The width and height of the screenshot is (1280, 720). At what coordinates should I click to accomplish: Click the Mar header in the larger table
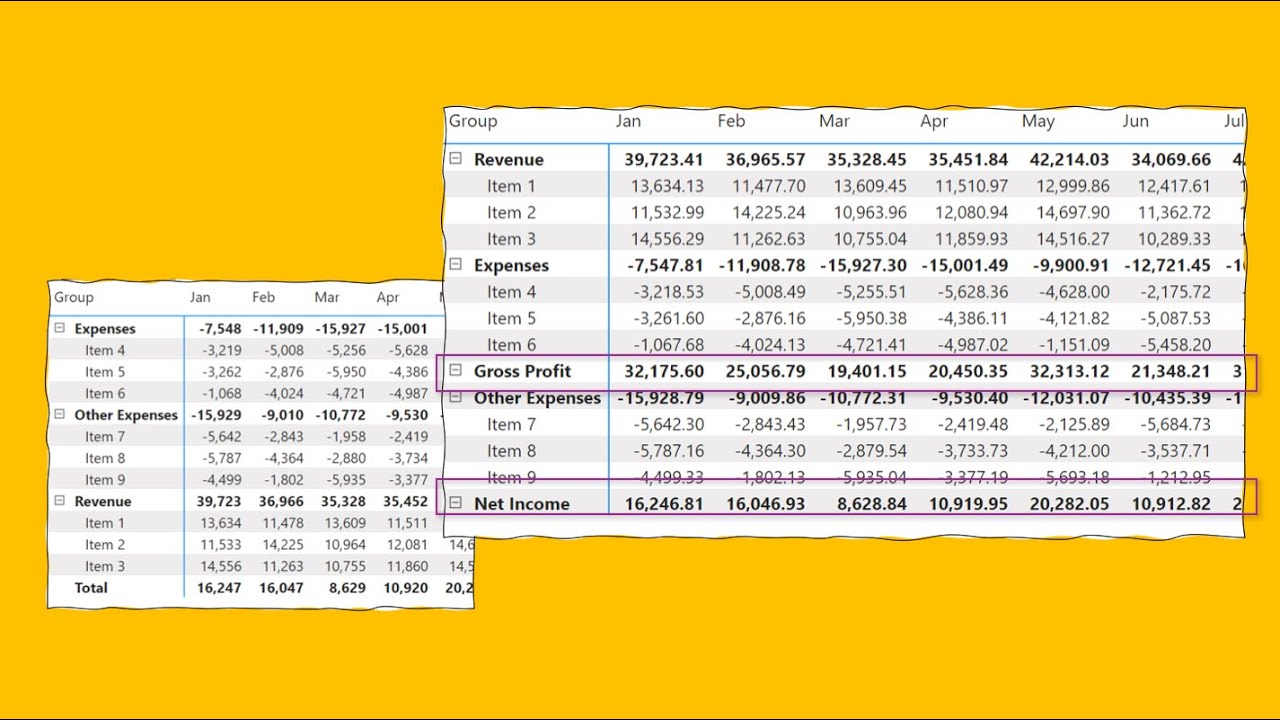coord(834,121)
